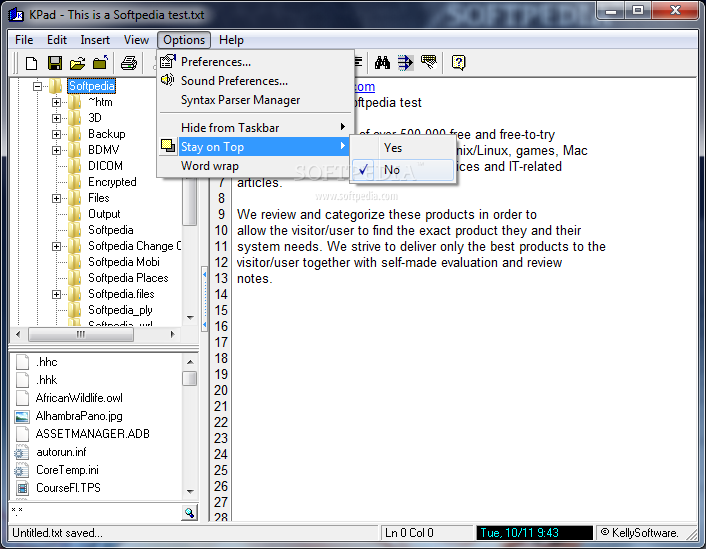Select the Softpedia_ply folder
This screenshot has height=549, width=706.
coord(120,310)
